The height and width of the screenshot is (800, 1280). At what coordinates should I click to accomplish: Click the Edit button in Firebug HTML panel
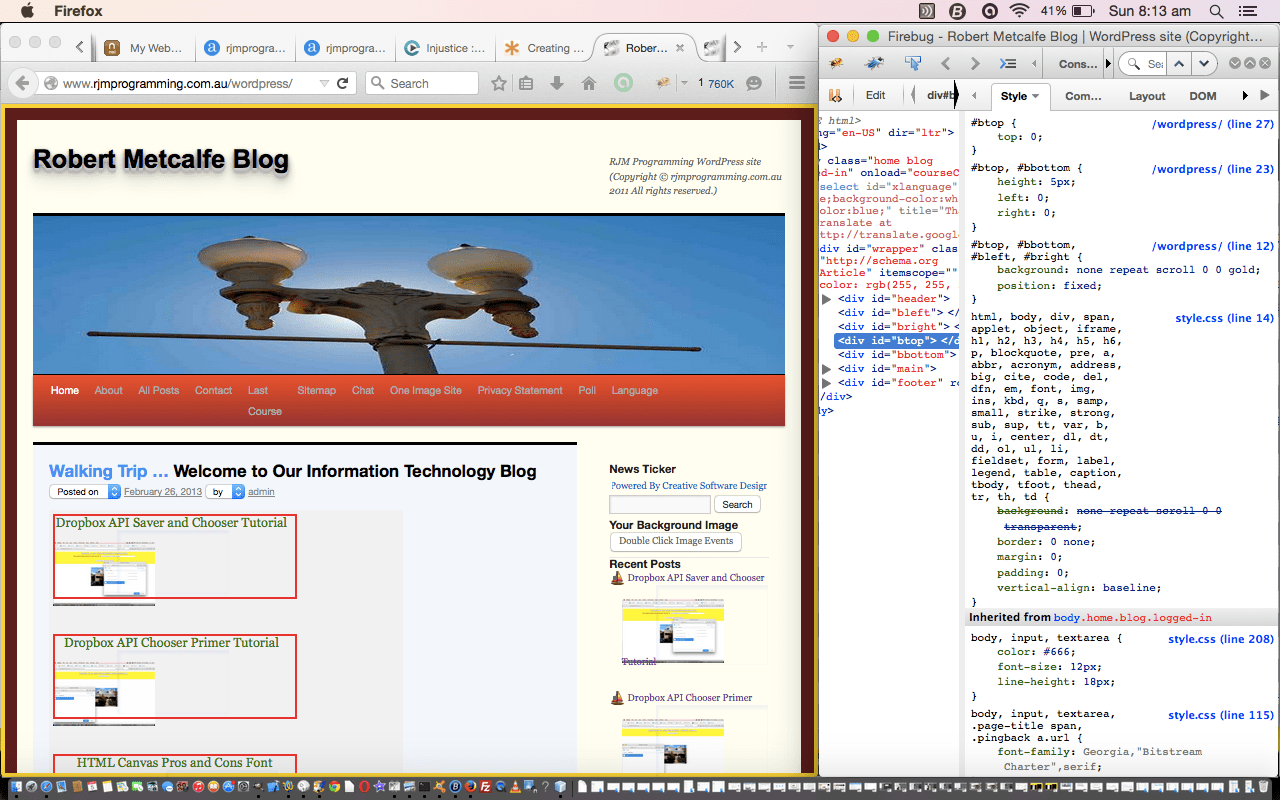coord(875,96)
